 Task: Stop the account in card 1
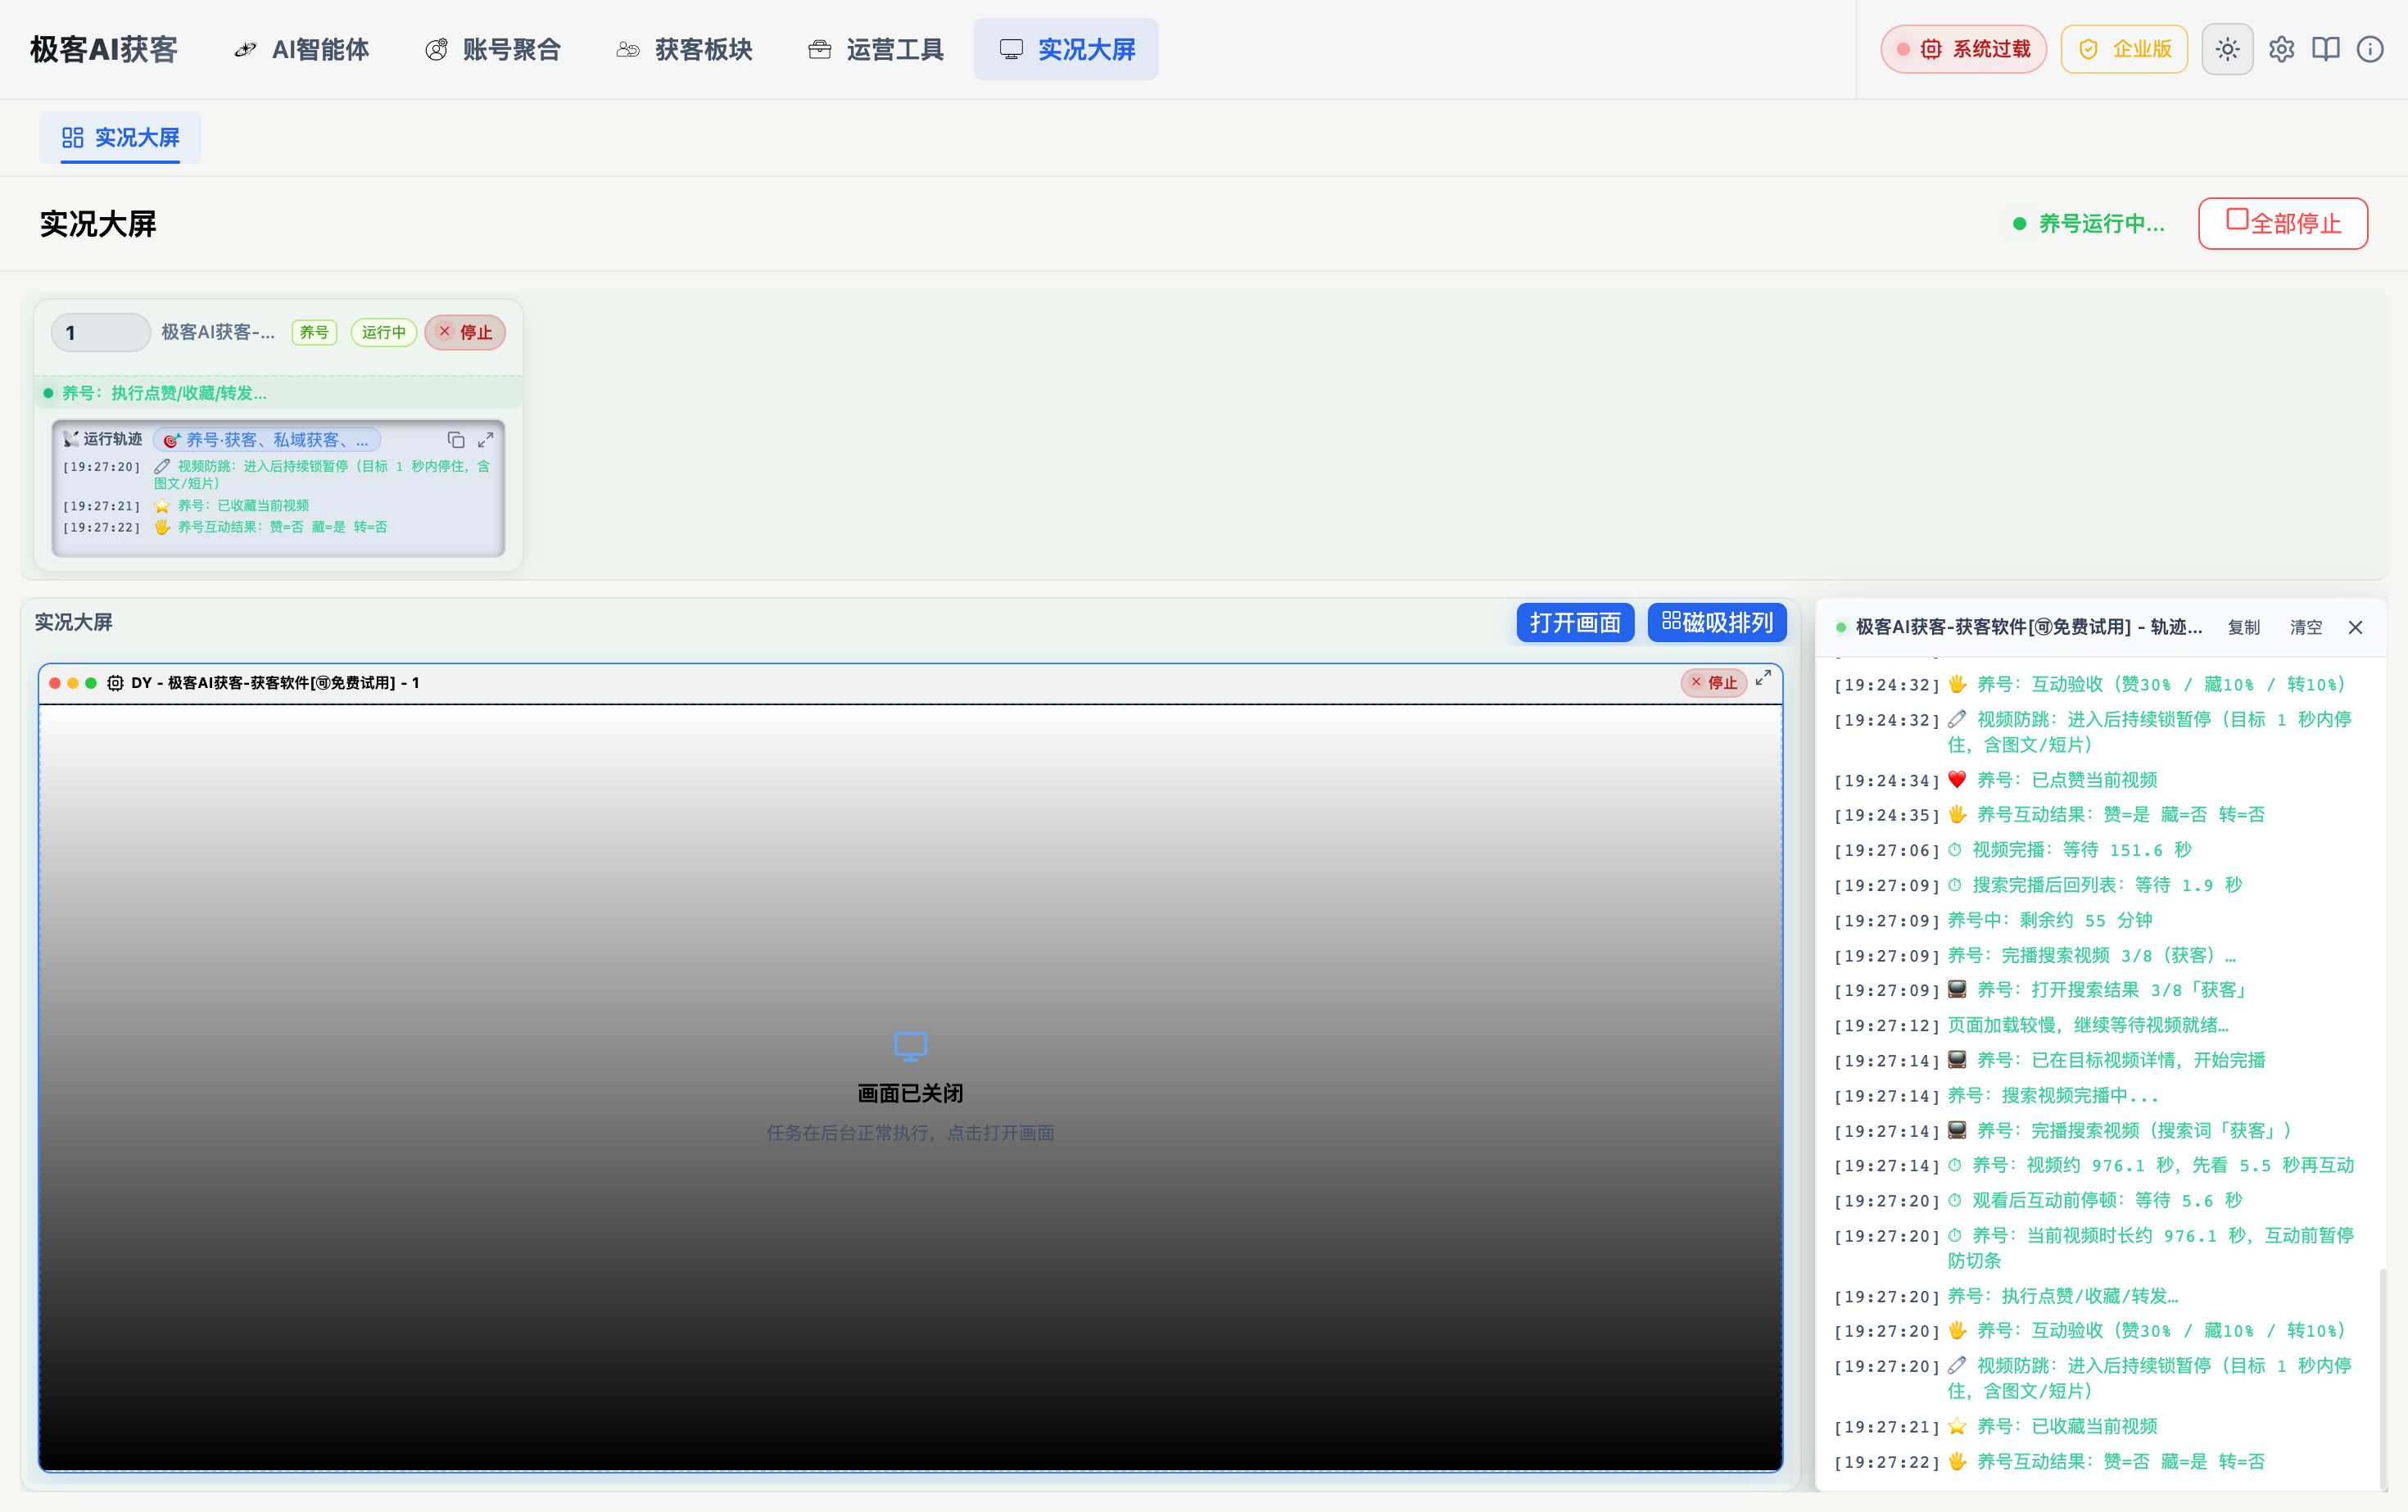[465, 332]
